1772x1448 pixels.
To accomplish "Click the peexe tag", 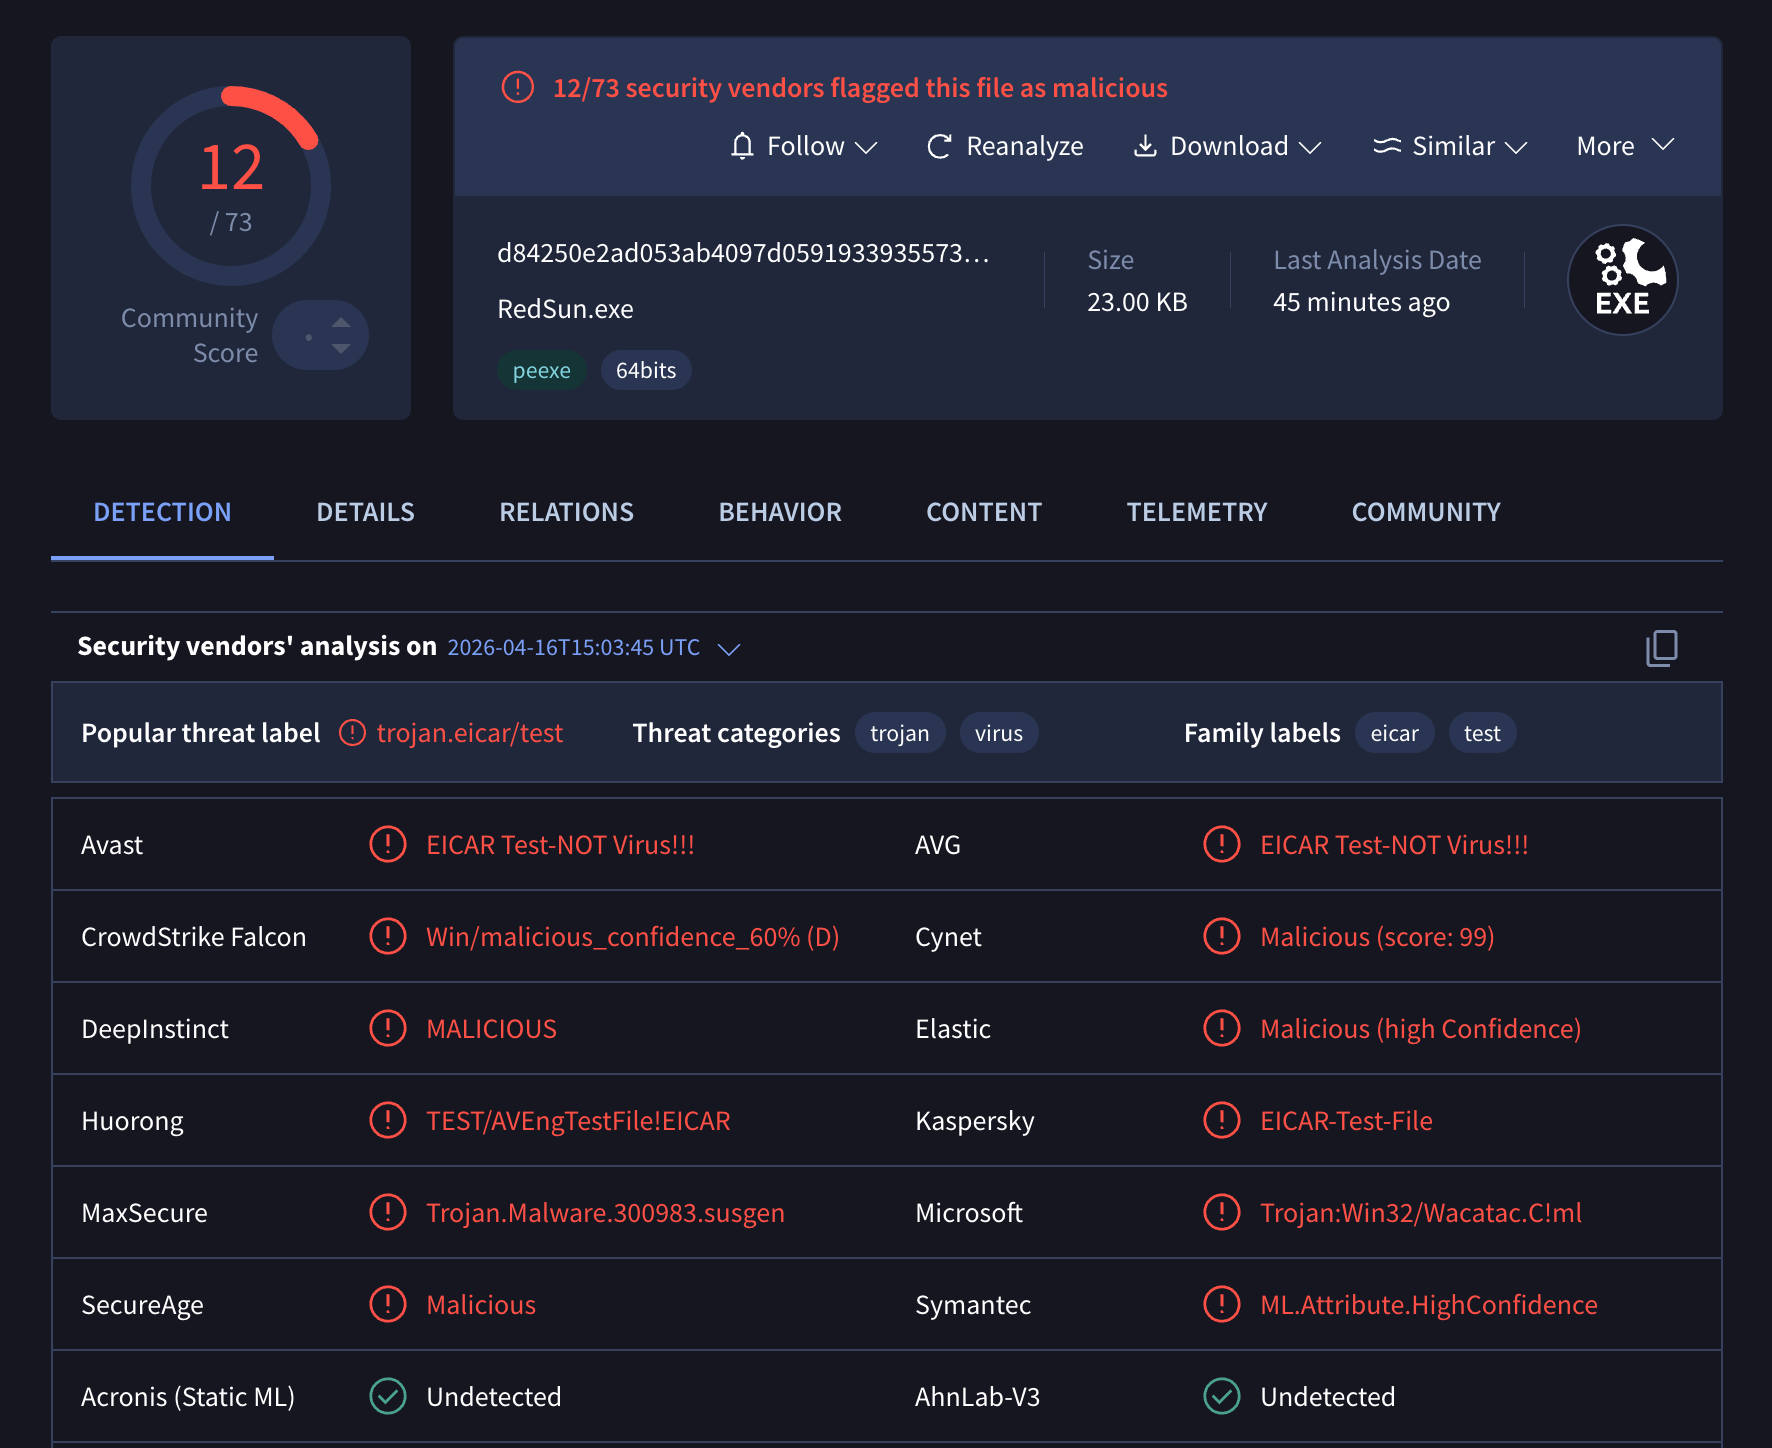I will pyautogui.click(x=541, y=370).
